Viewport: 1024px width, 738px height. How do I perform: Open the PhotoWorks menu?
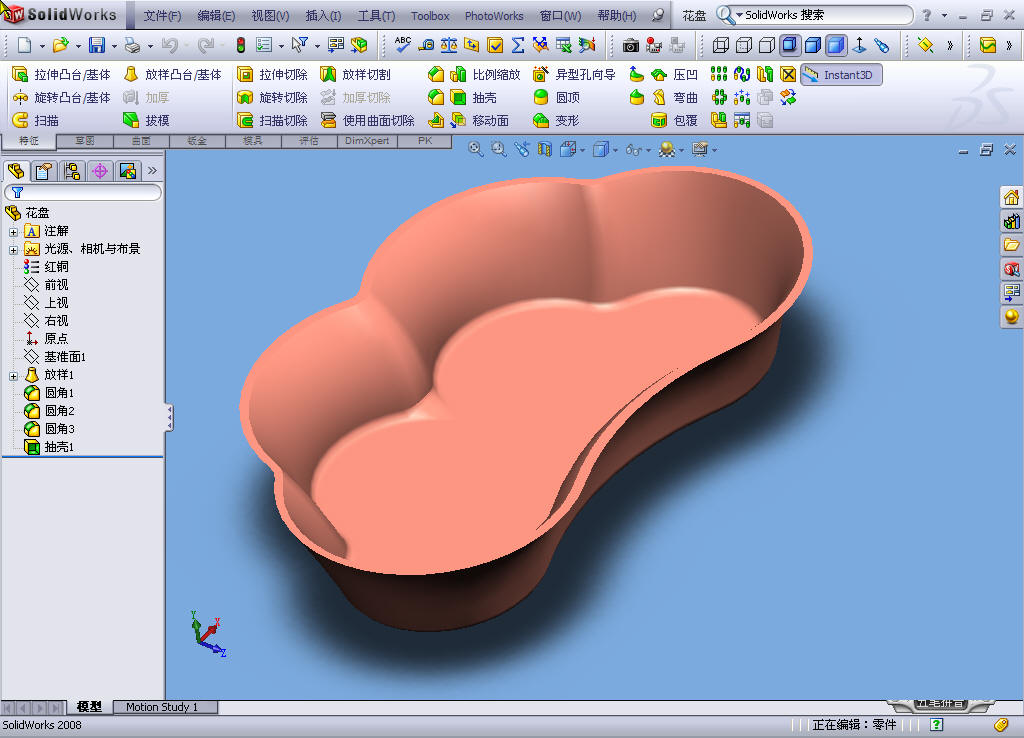click(494, 15)
